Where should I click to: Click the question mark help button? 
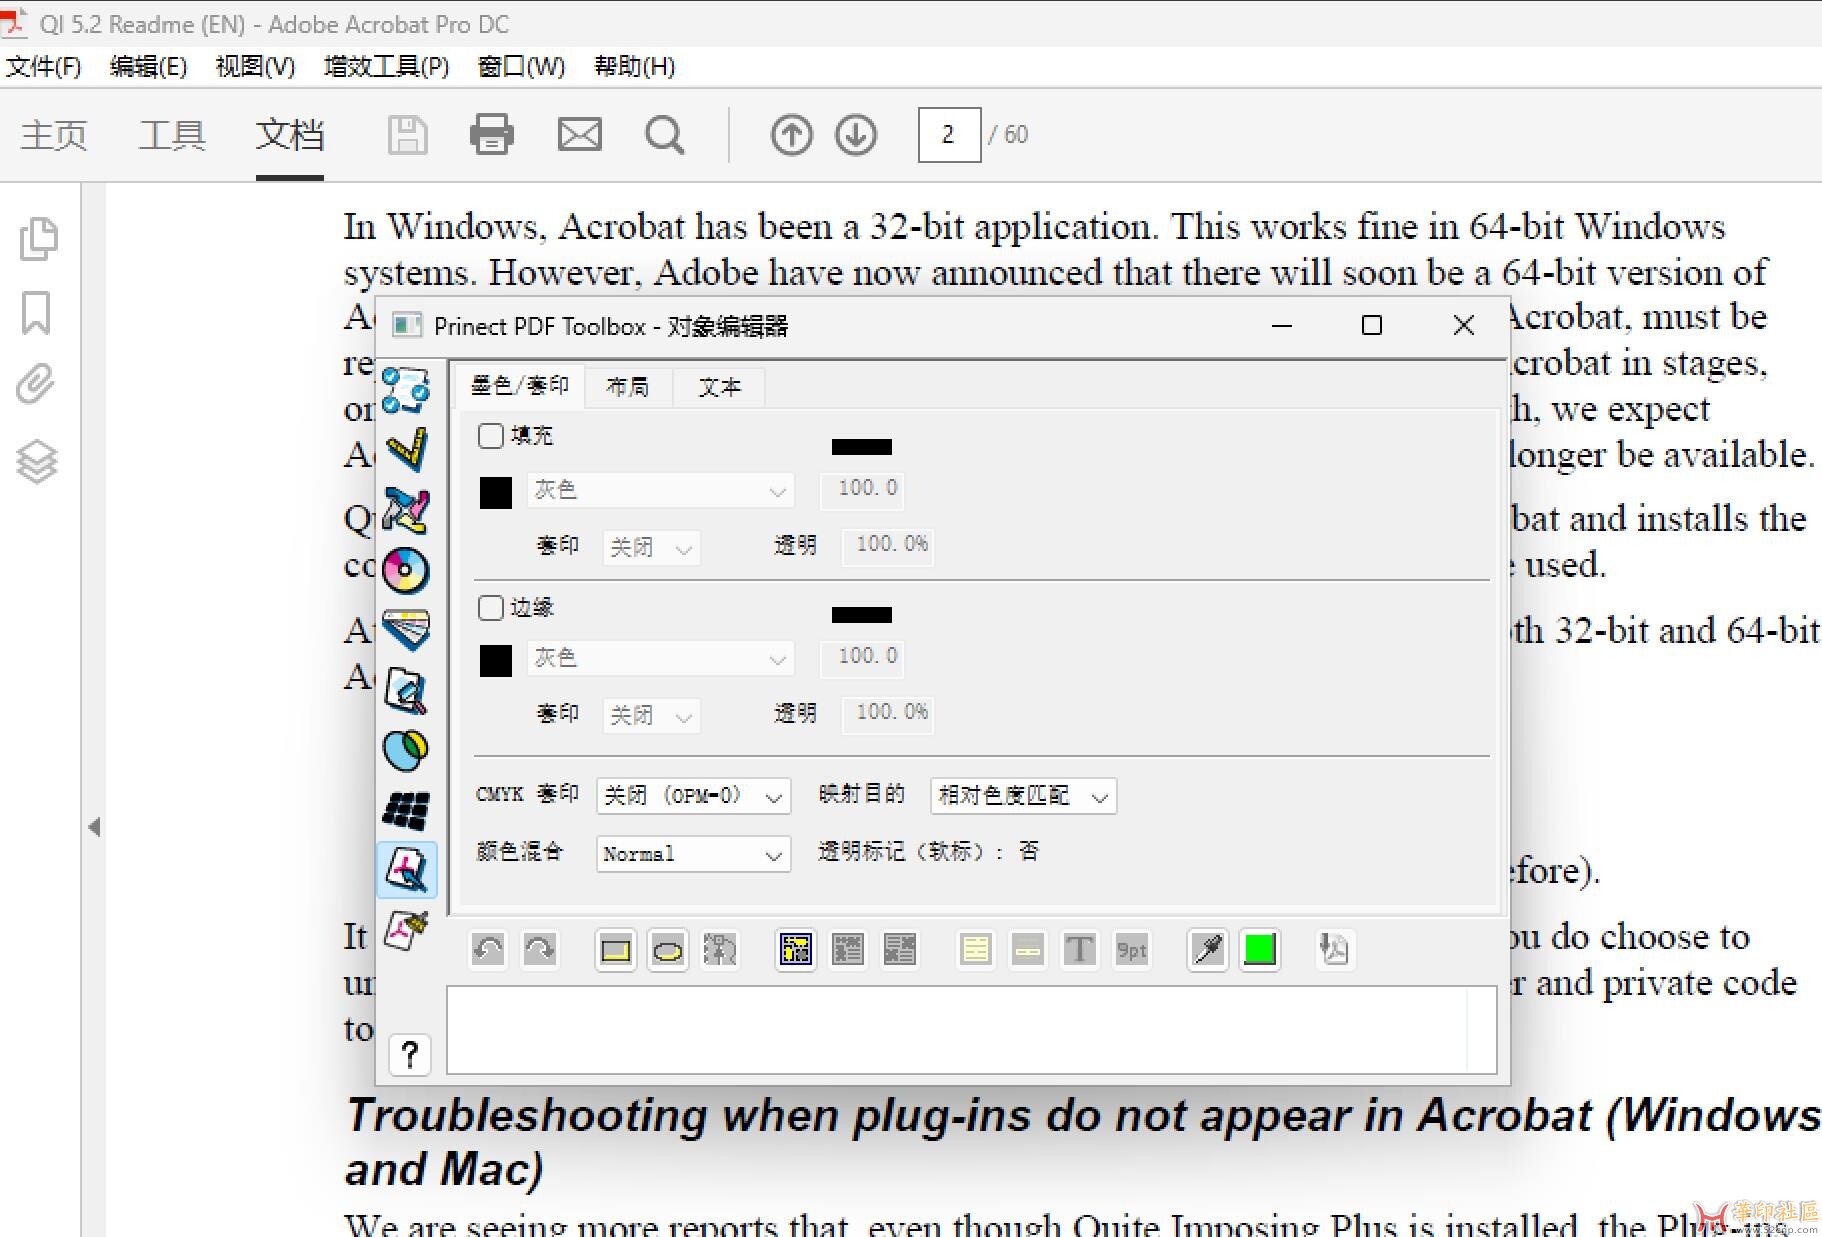point(409,1054)
